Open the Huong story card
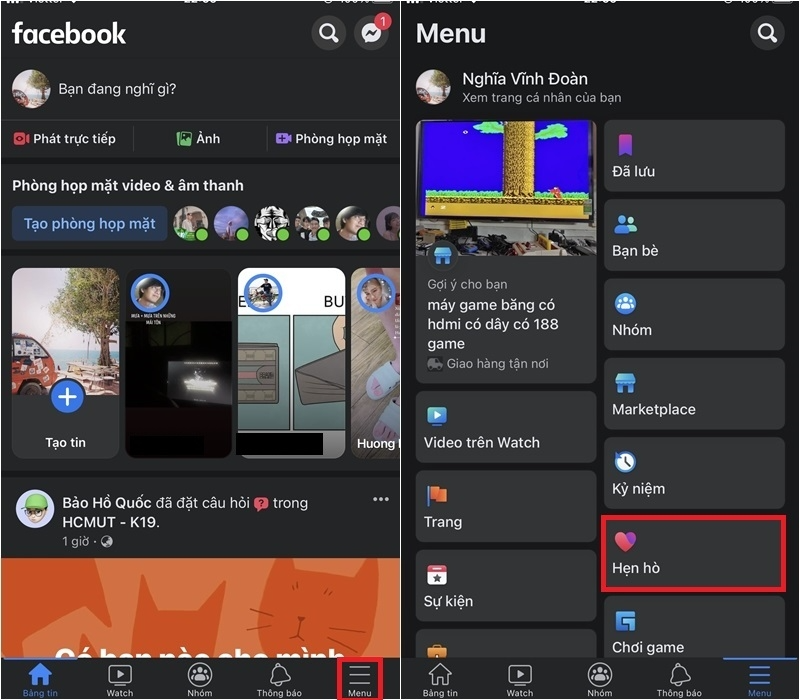The height and width of the screenshot is (700, 800). [376, 363]
